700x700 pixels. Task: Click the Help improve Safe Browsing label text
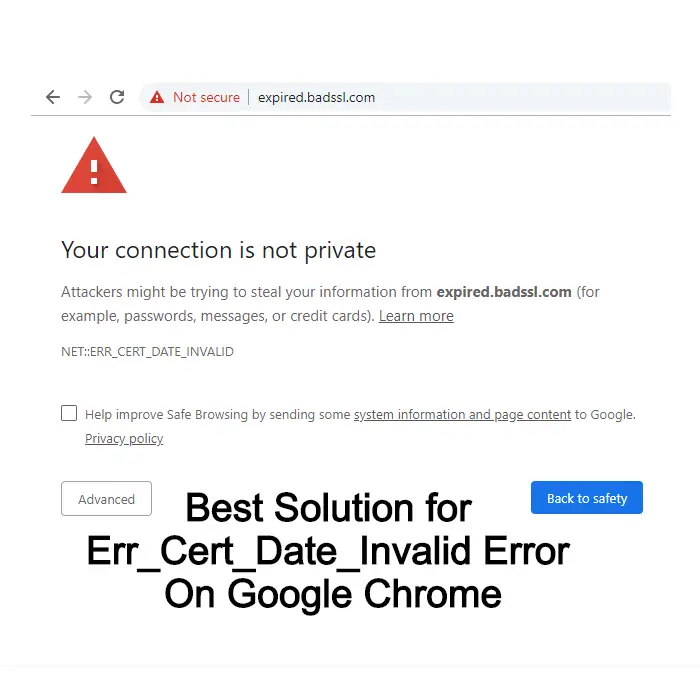(x=217, y=415)
